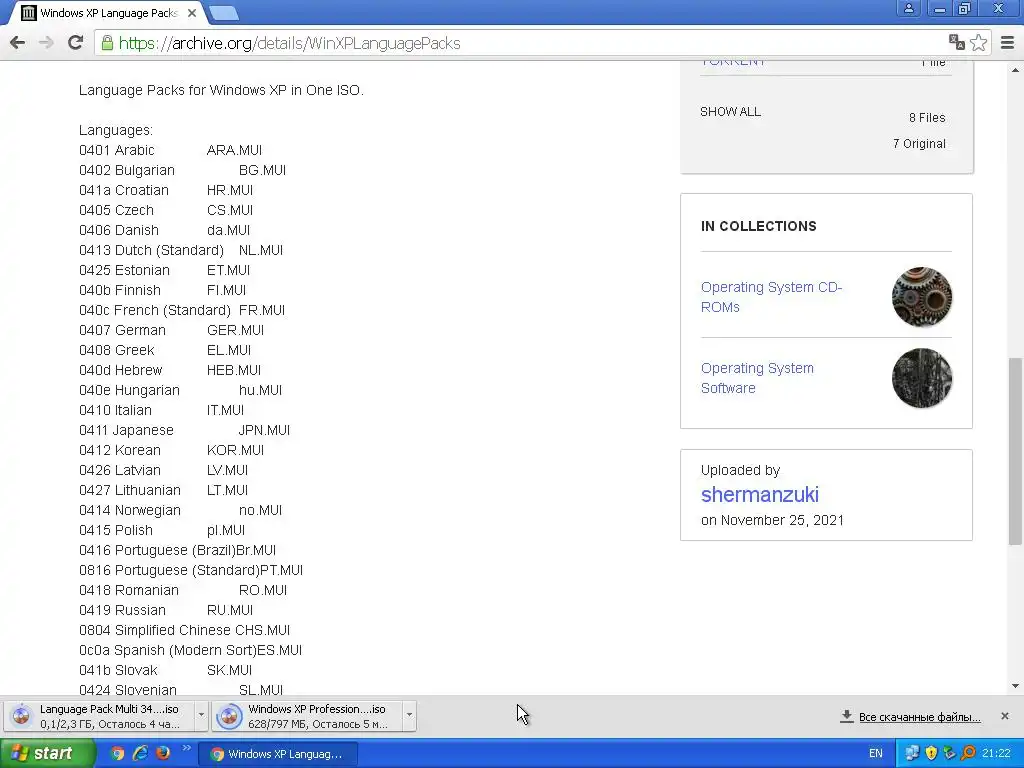1024x768 pixels.
Task: Click the text '0419 Russian'
Action: click(x=122, y=611)
